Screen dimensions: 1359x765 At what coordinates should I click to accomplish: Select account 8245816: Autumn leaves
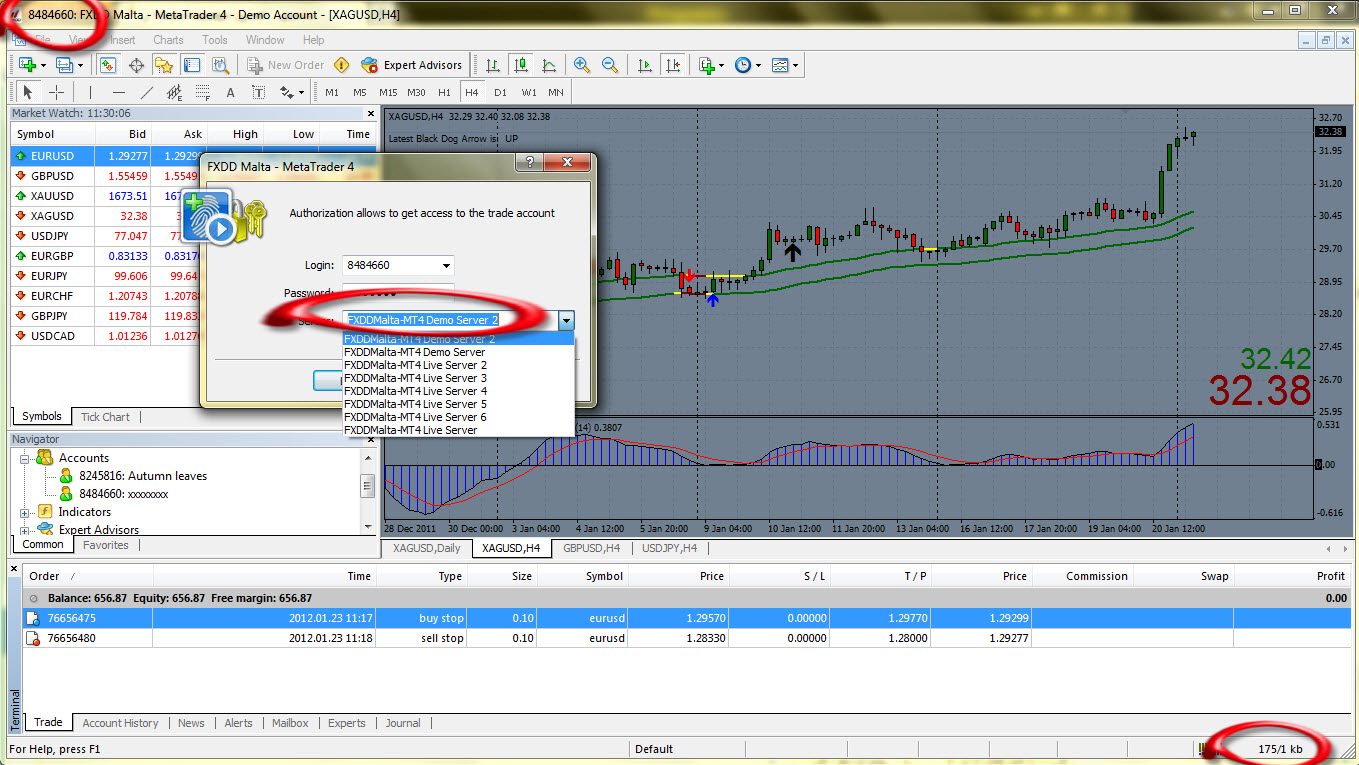tap(143, 476)
